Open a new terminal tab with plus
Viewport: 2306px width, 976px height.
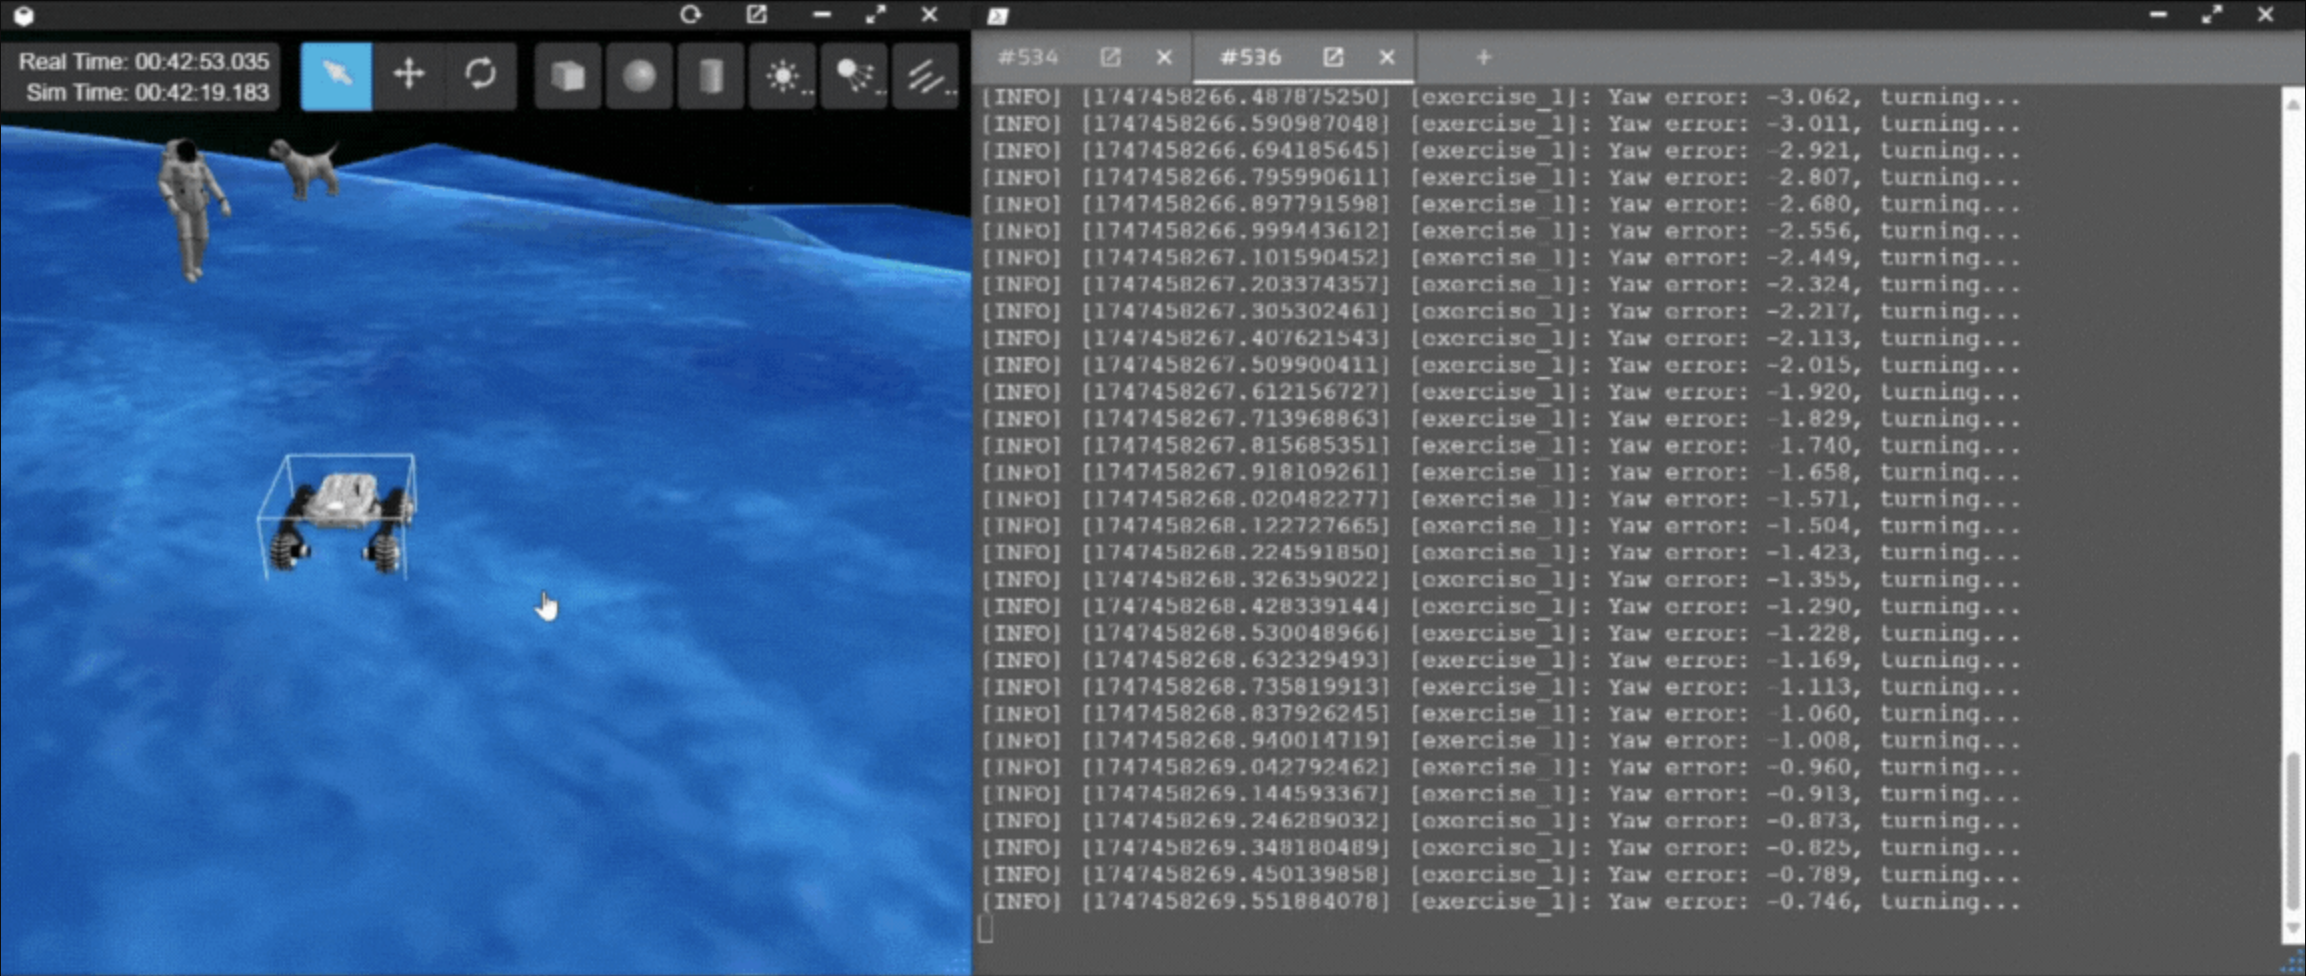(x=1483, y=58)
